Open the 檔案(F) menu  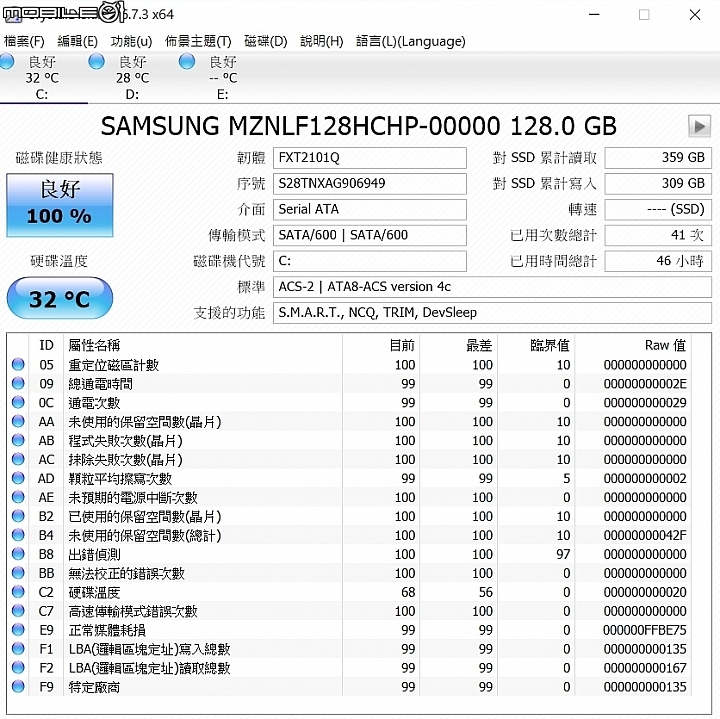pyautogui.click(x=24, y=41)
